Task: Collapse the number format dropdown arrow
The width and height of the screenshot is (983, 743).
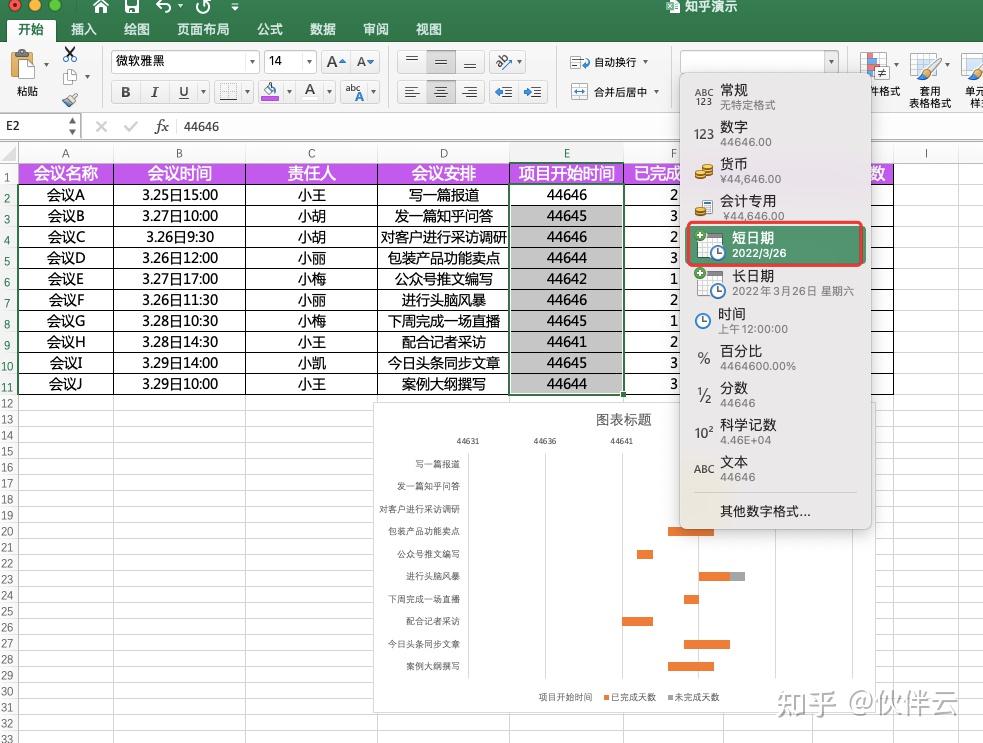Action: coord(831,61)
